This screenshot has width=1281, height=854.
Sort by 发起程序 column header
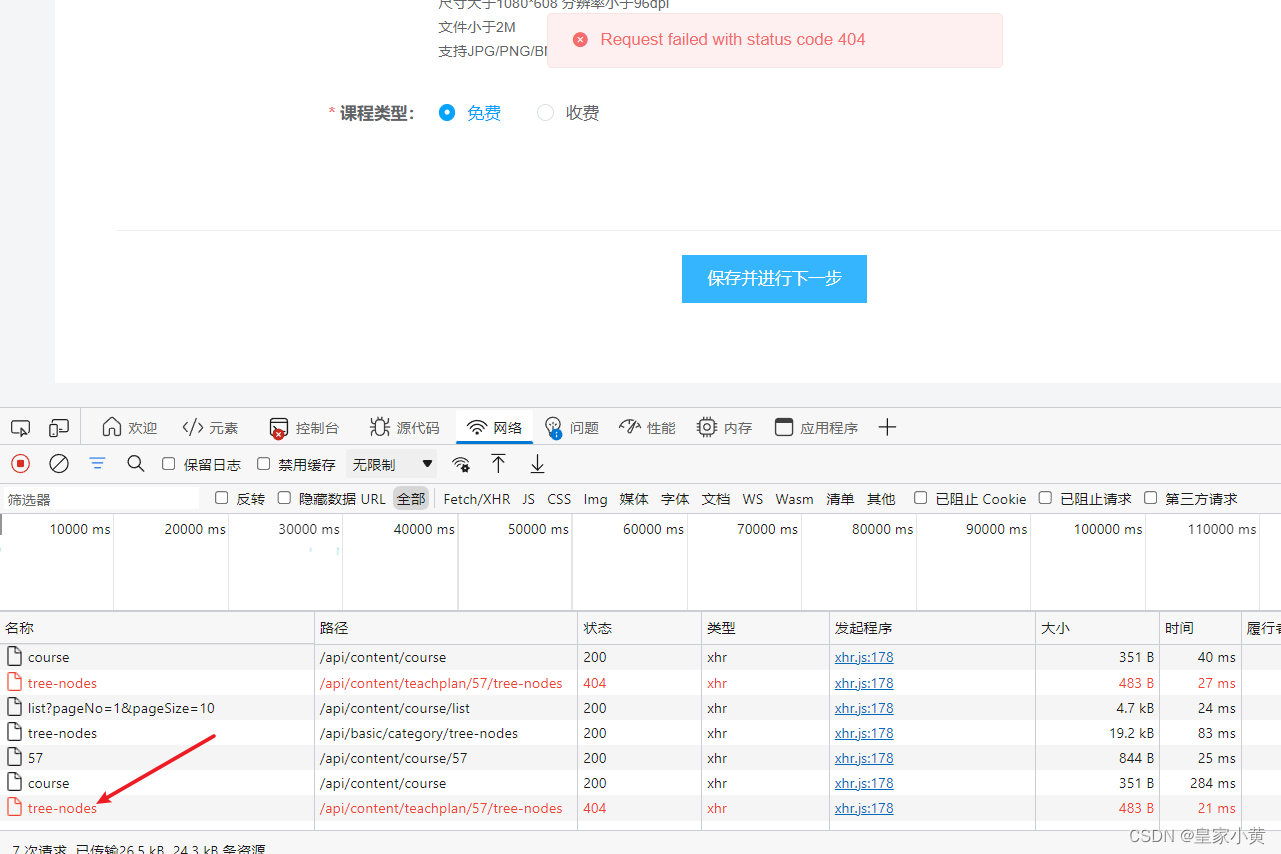click(x=932, y=628)
